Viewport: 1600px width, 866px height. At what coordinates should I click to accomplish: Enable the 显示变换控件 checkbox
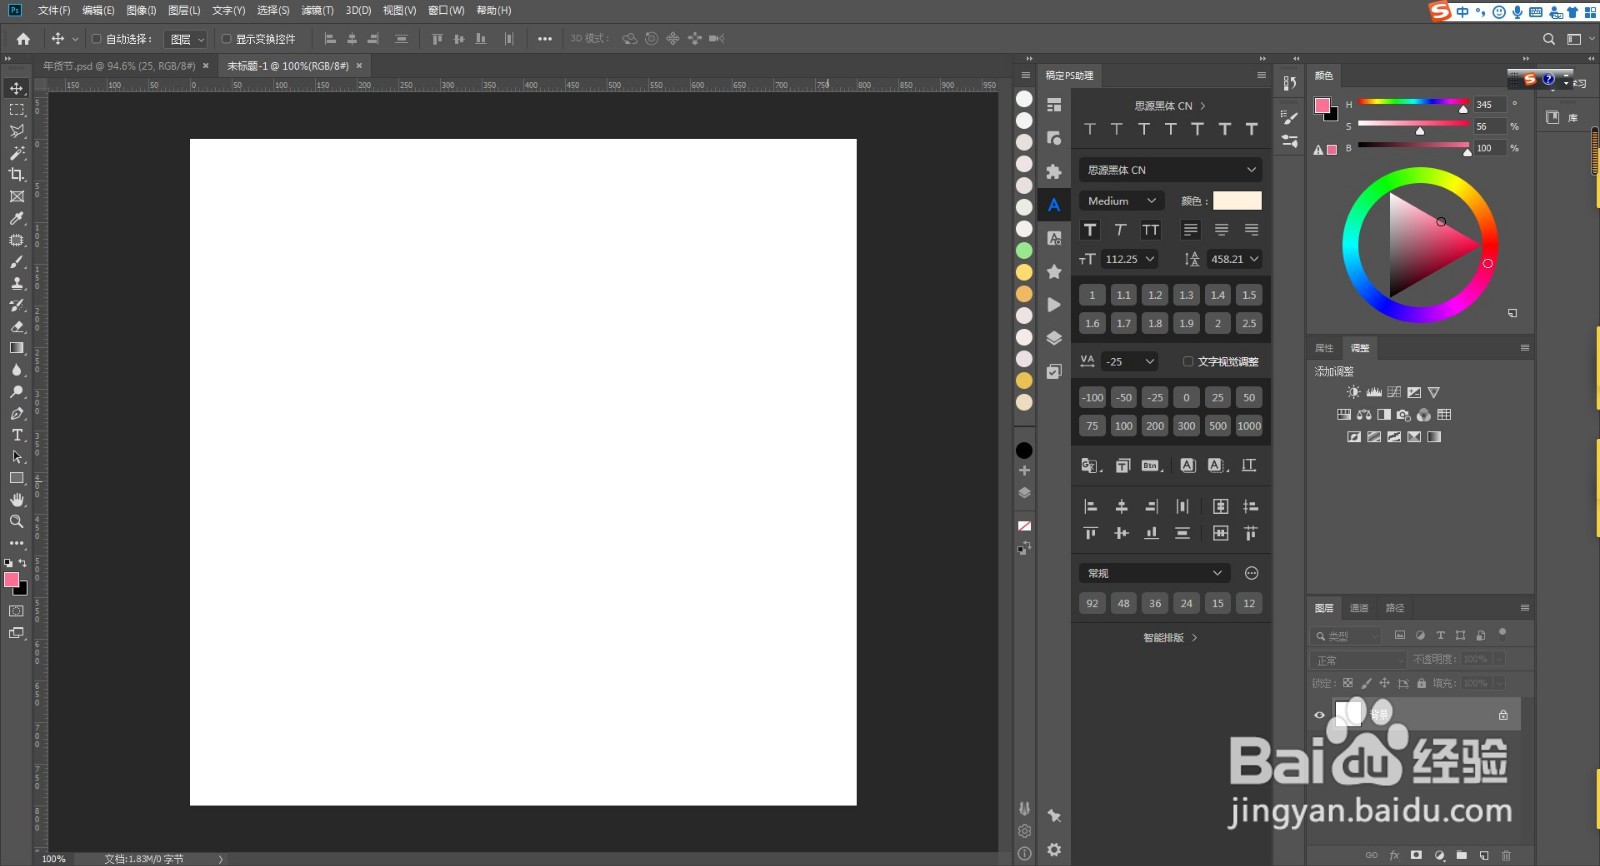pos(227,39)
